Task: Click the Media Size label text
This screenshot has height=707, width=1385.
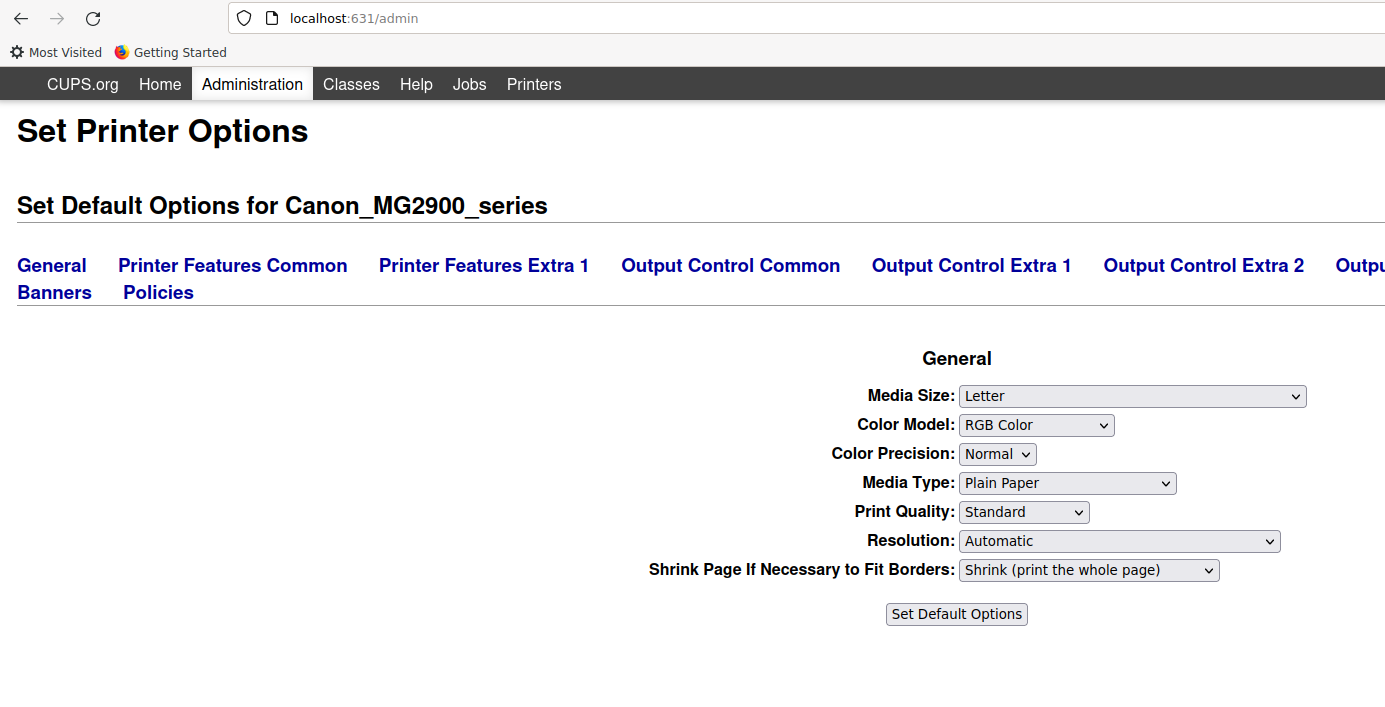Action: click(911, 396)
